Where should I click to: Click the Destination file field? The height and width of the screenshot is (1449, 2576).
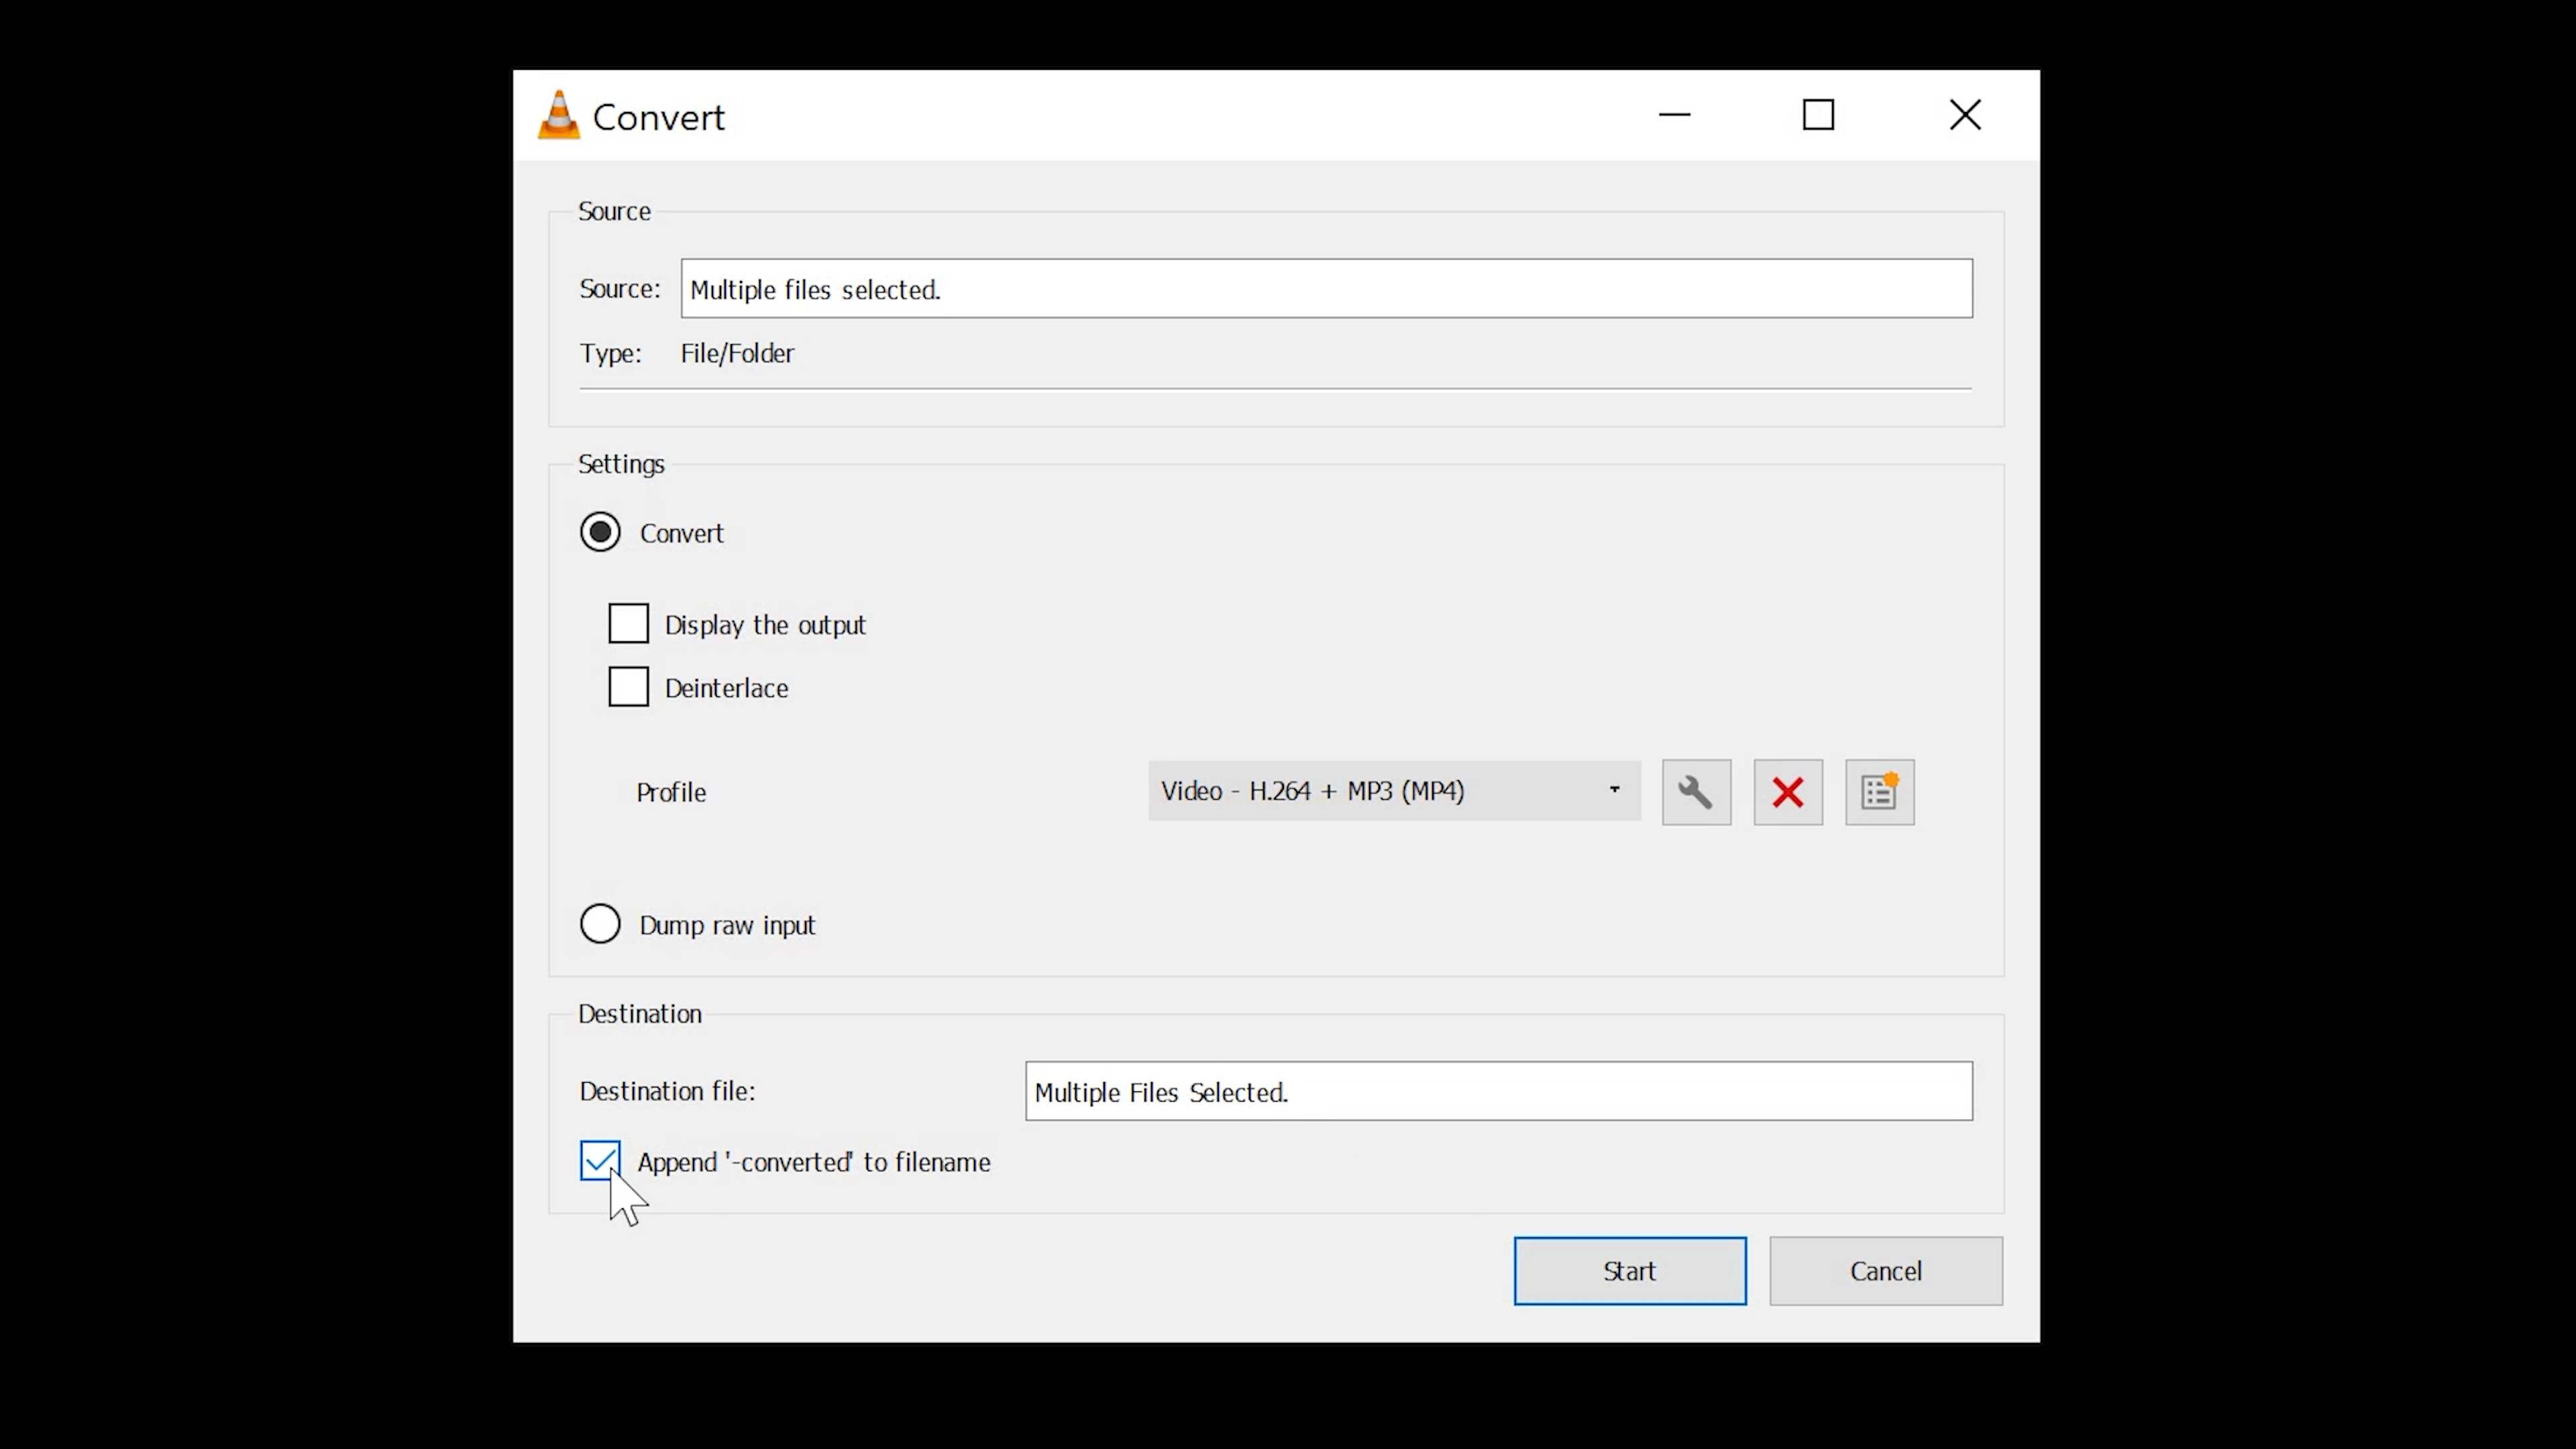click(x=1498, y=1091)
